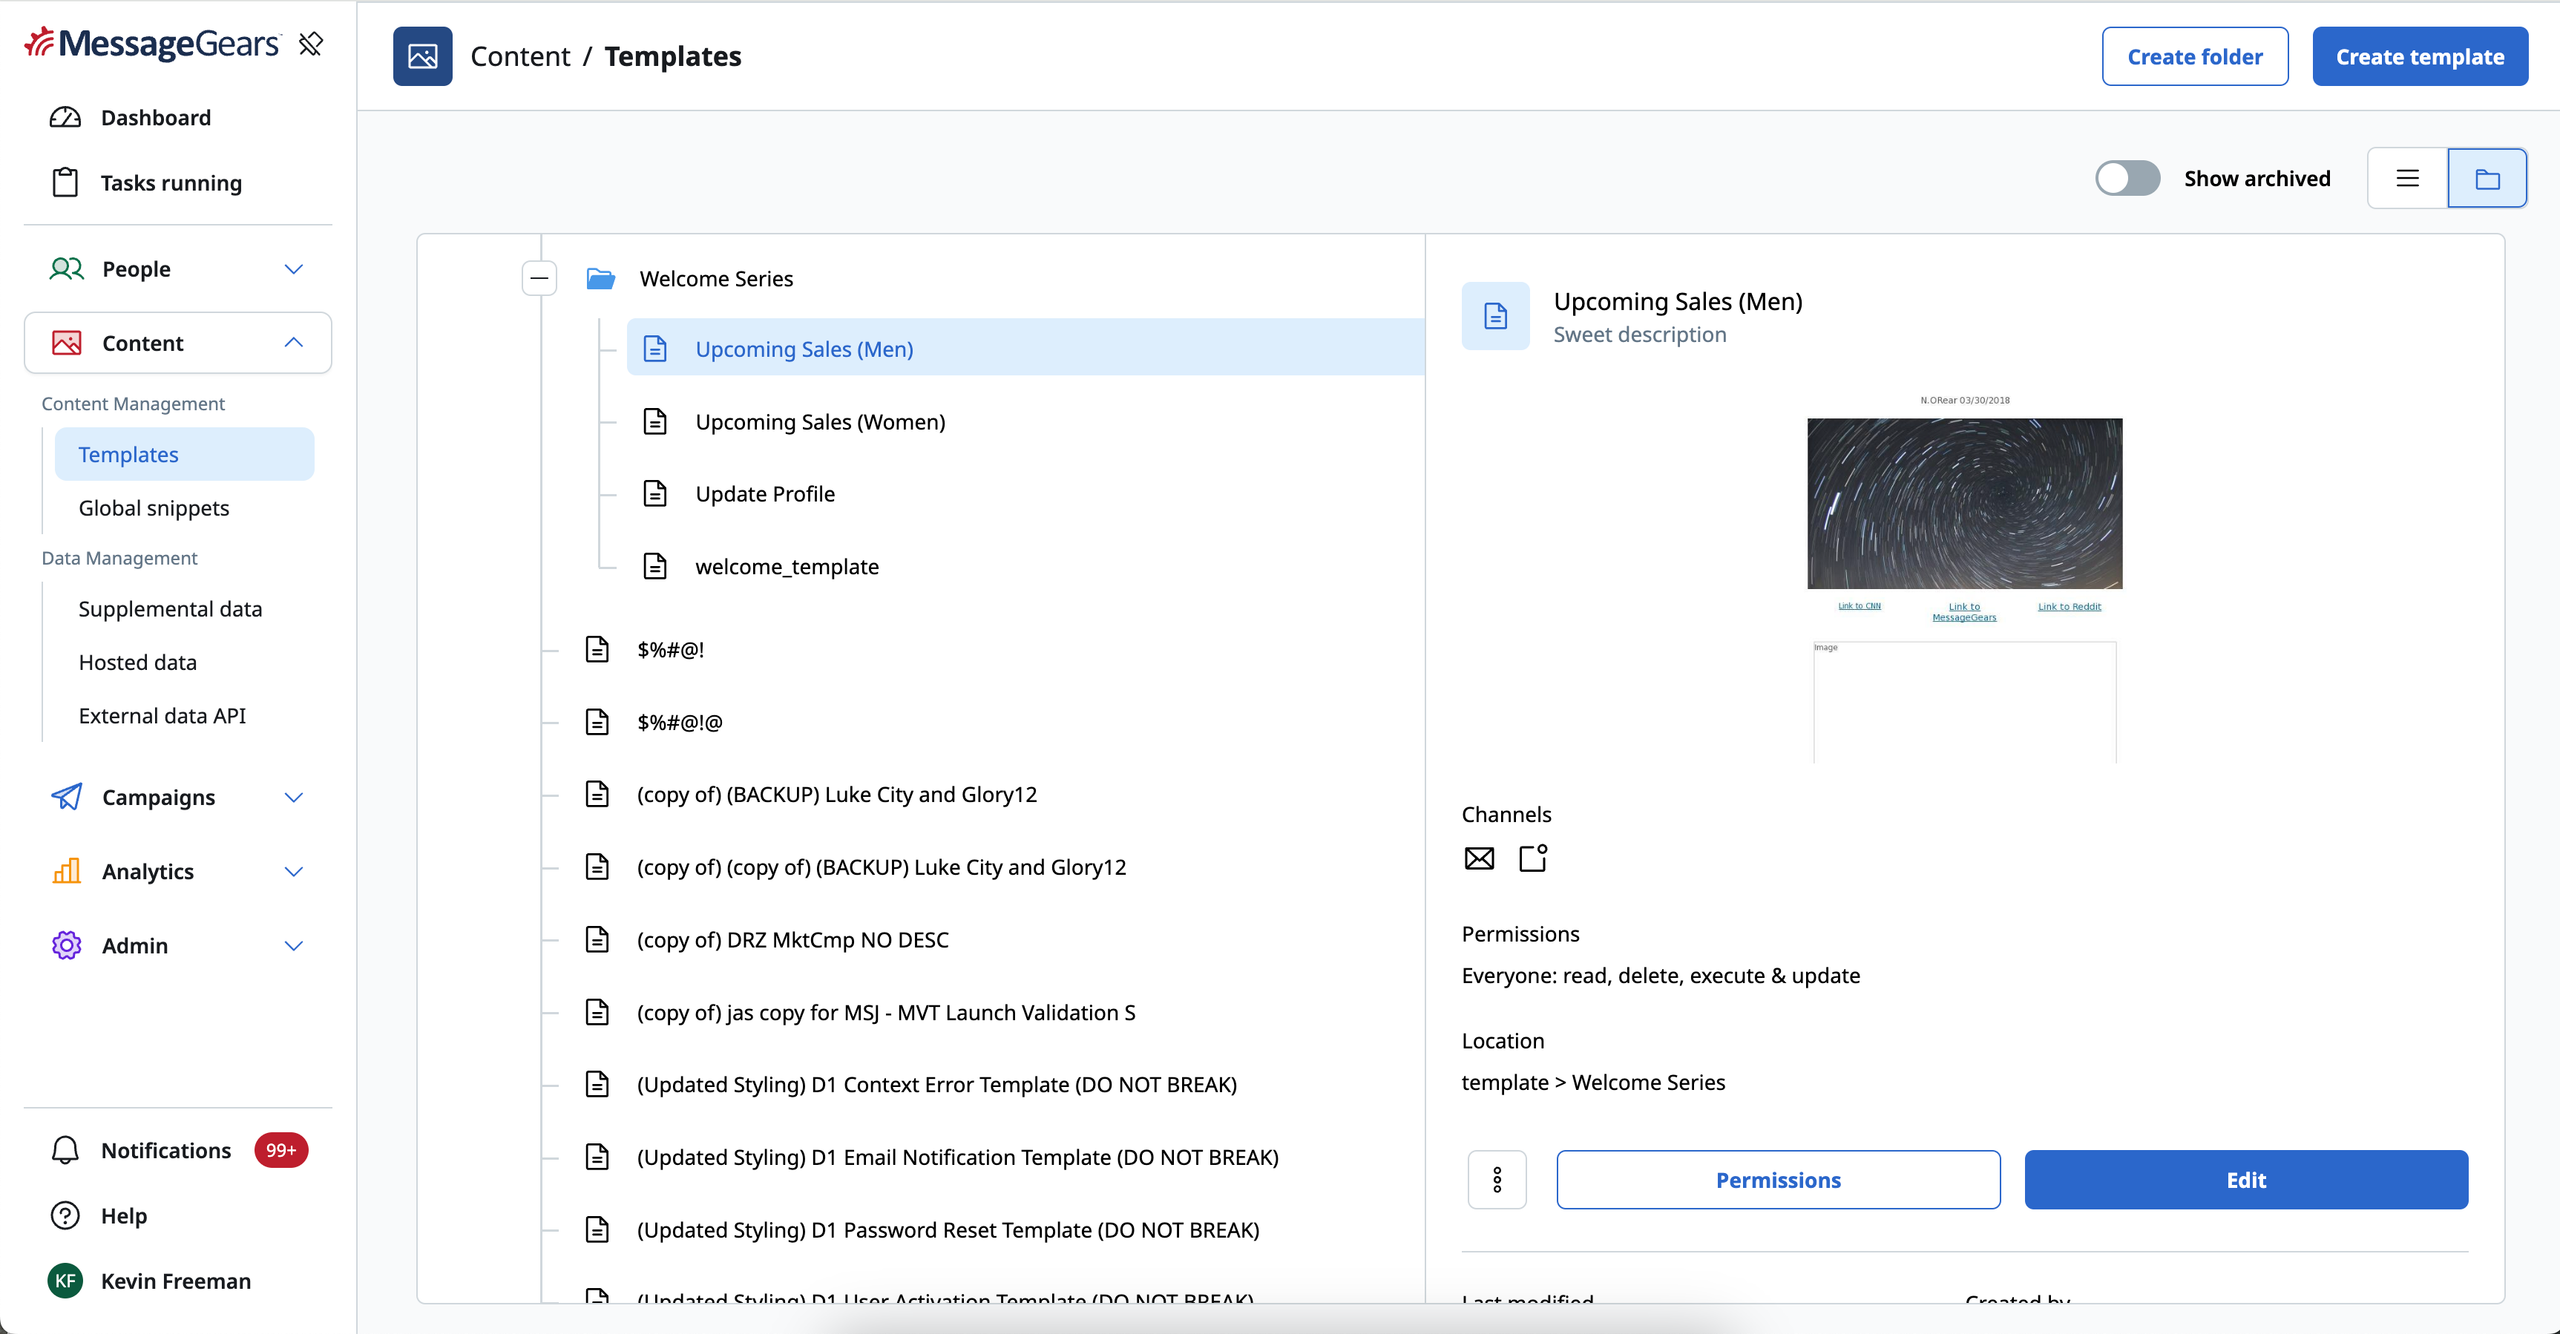Image resolution: width=2560 pixels, height=1334 pixels.
Task: Select (copy of) DRZ MktCmp NO DESC
Action: click(x=793, y=940)
